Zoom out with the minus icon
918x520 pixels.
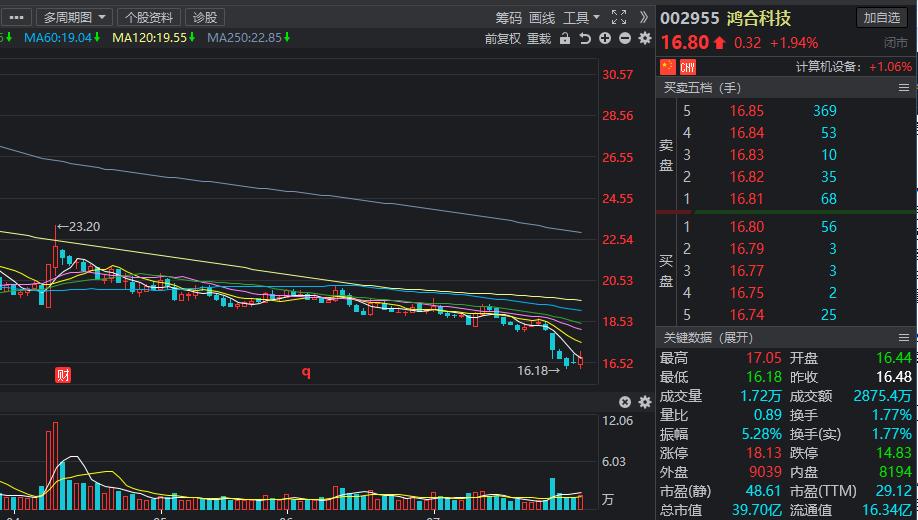pyautogui.click(x=625, y=39)
